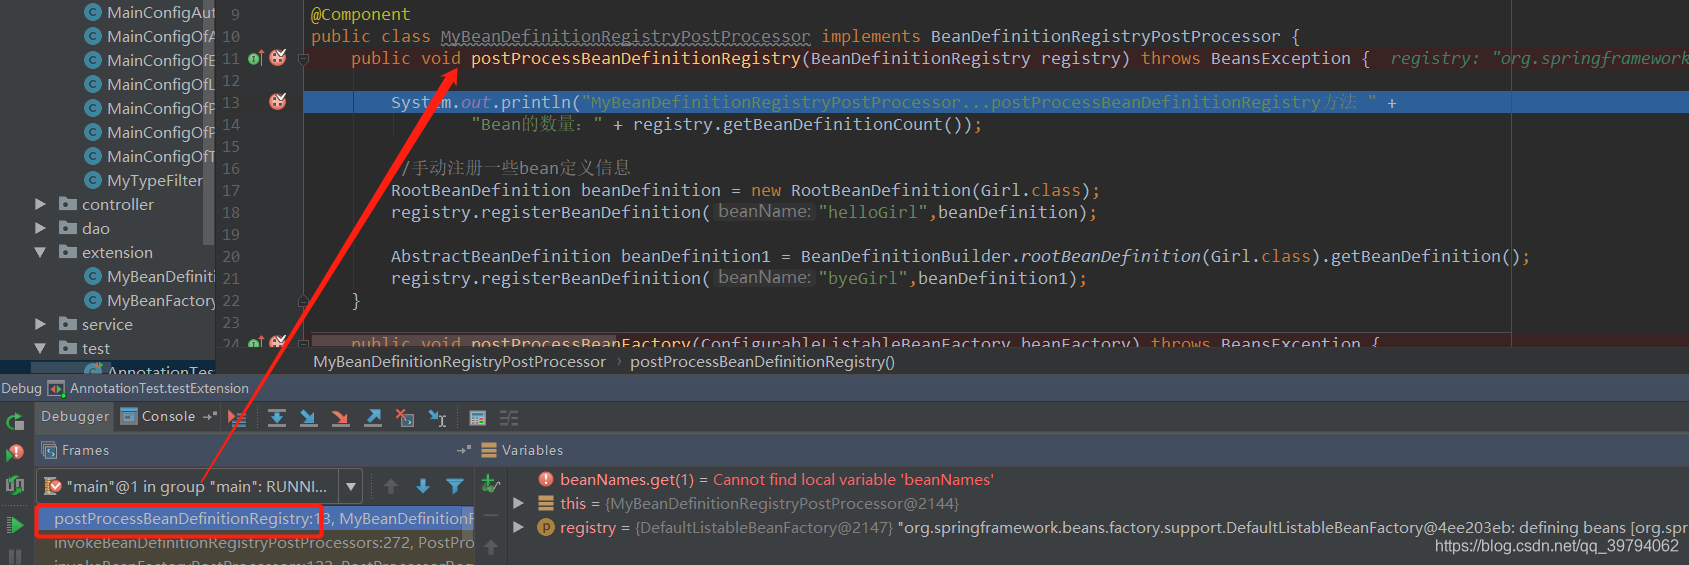Click the Frames panel restore layout icon
Image resolution: width=1689 pixels, height=565 pixels.
point(464,450)
